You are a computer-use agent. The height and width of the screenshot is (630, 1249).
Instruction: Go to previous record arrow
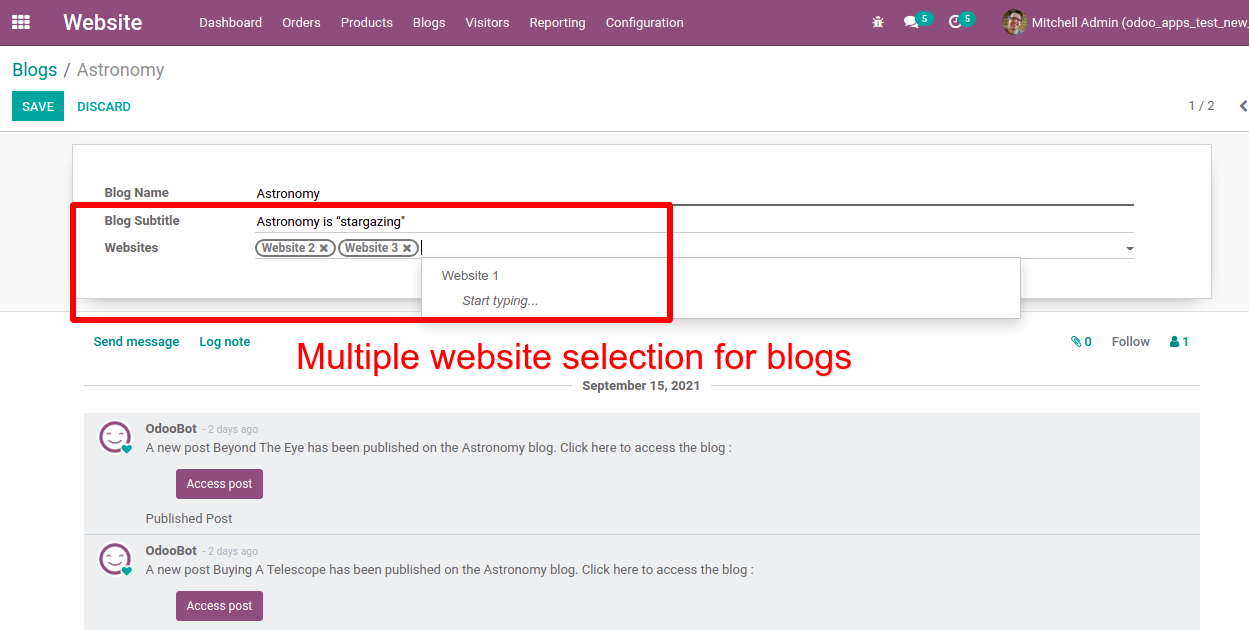pos(1243,106)
